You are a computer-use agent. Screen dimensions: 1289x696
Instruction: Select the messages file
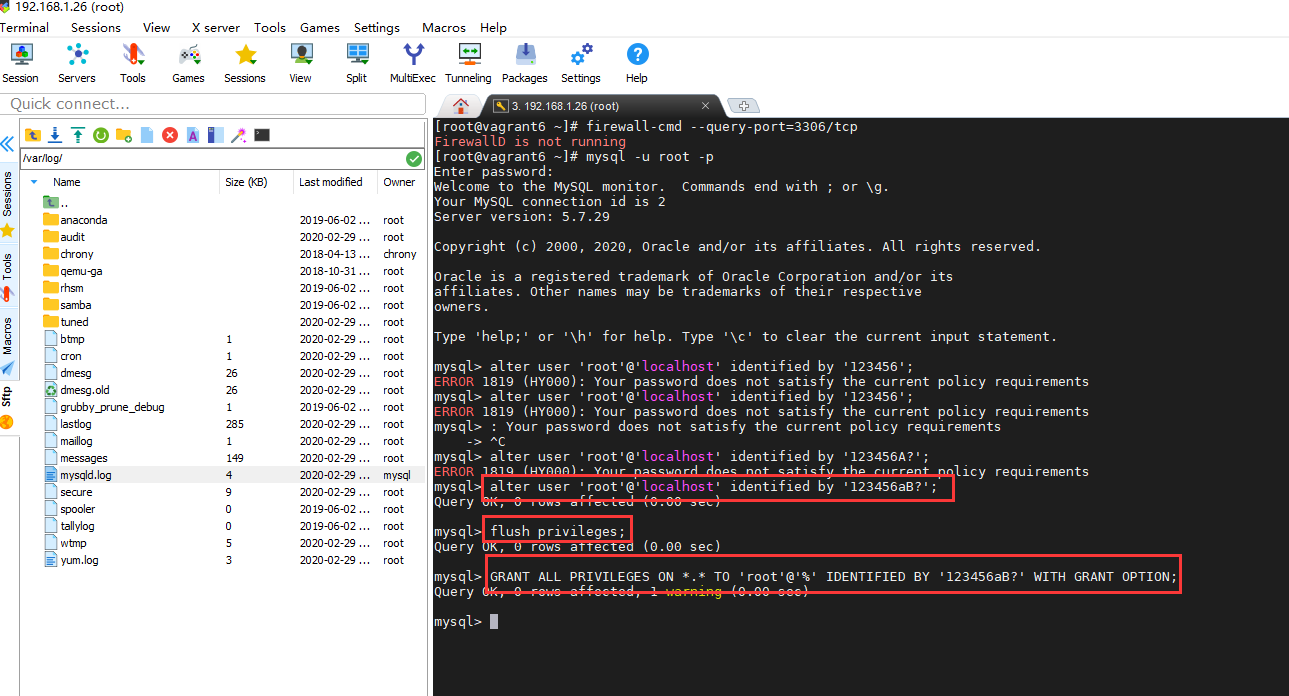pos(224,458)
